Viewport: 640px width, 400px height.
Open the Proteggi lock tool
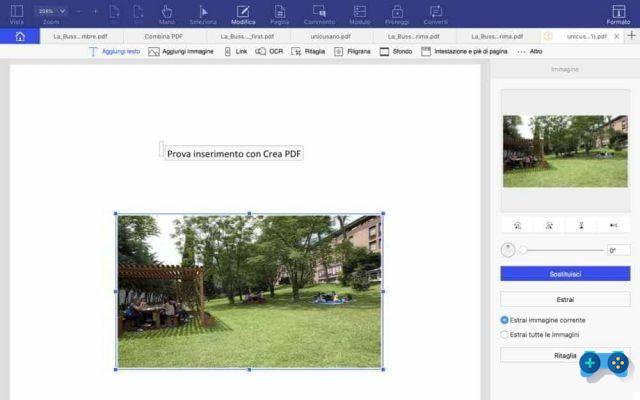point(397,14)
